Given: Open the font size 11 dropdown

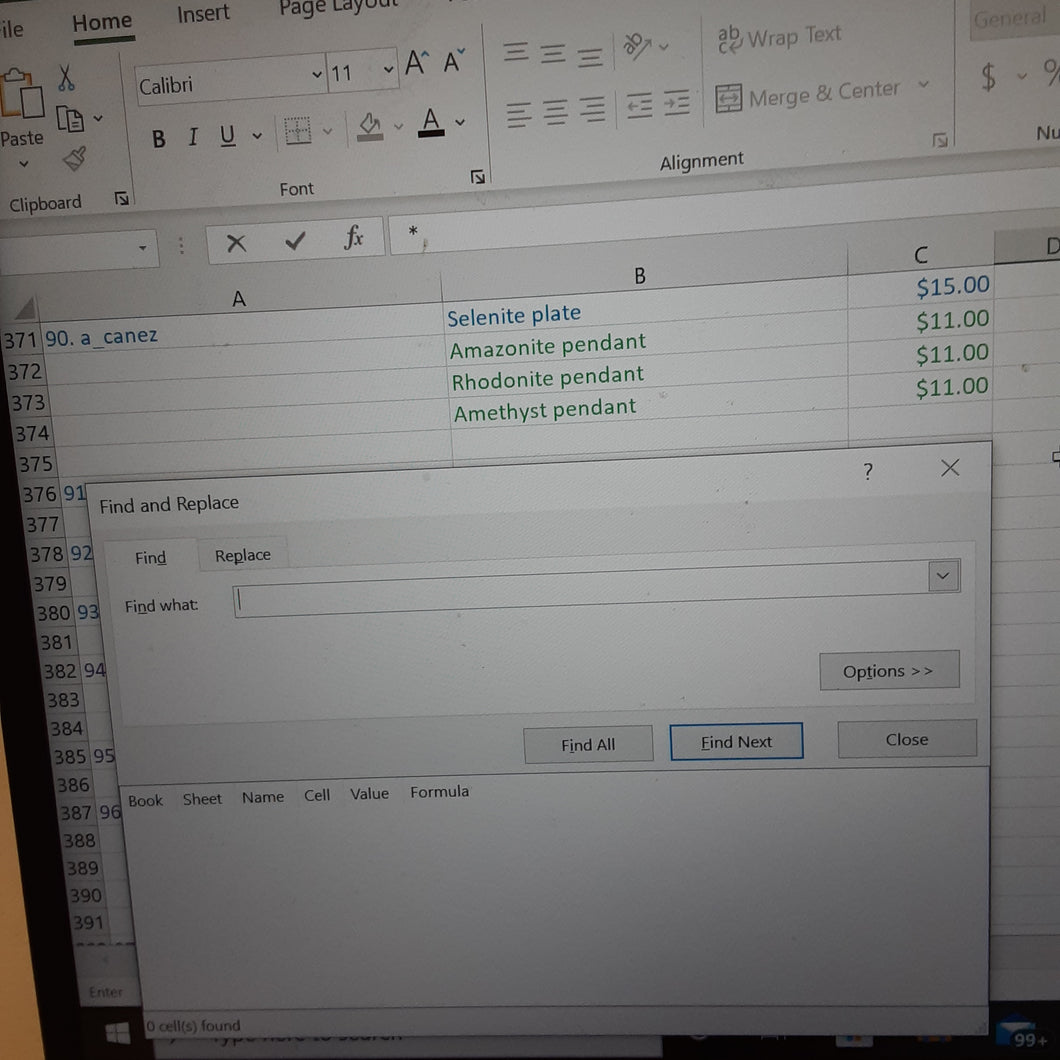Looking at the screenshot, I should [389, 69].
